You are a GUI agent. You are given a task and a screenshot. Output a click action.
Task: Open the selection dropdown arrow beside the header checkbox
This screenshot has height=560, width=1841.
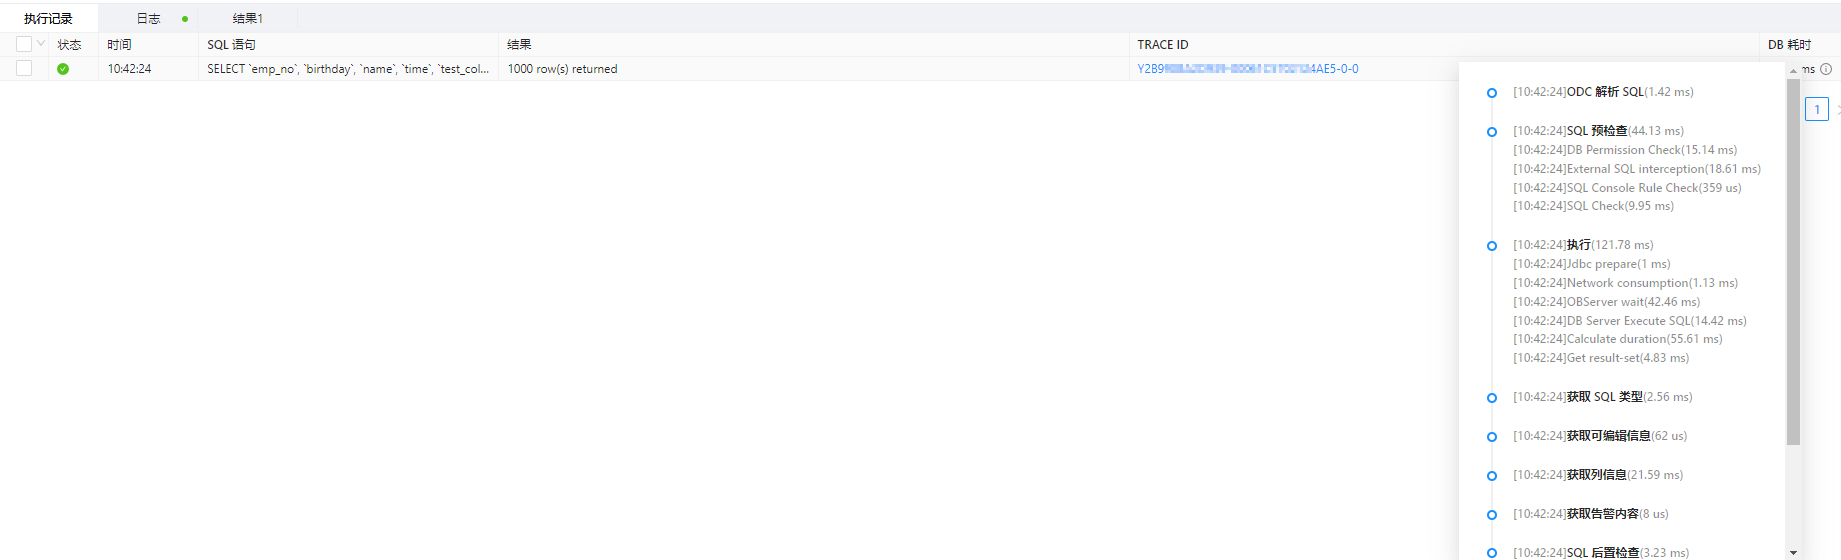coord(41,44)
